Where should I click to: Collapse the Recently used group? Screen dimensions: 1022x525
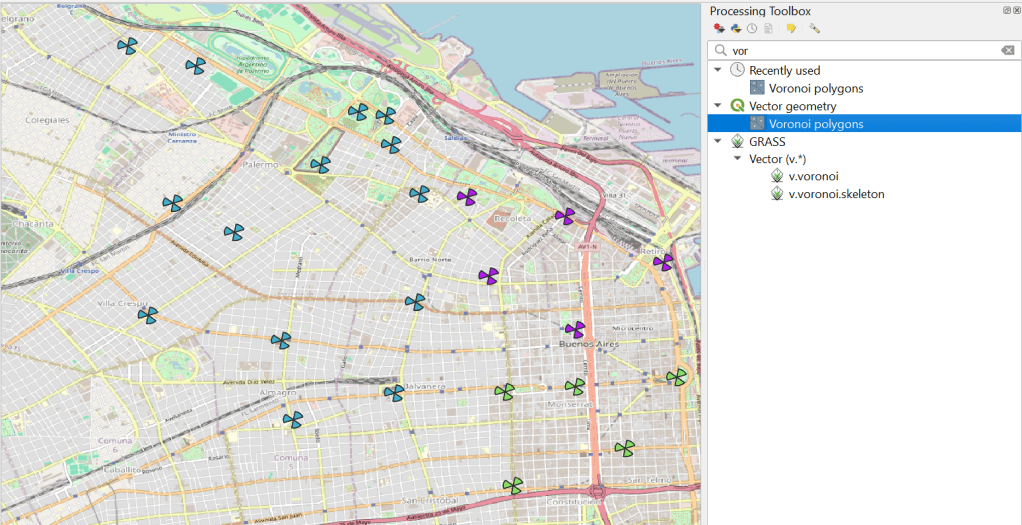(x=720, y=70)
